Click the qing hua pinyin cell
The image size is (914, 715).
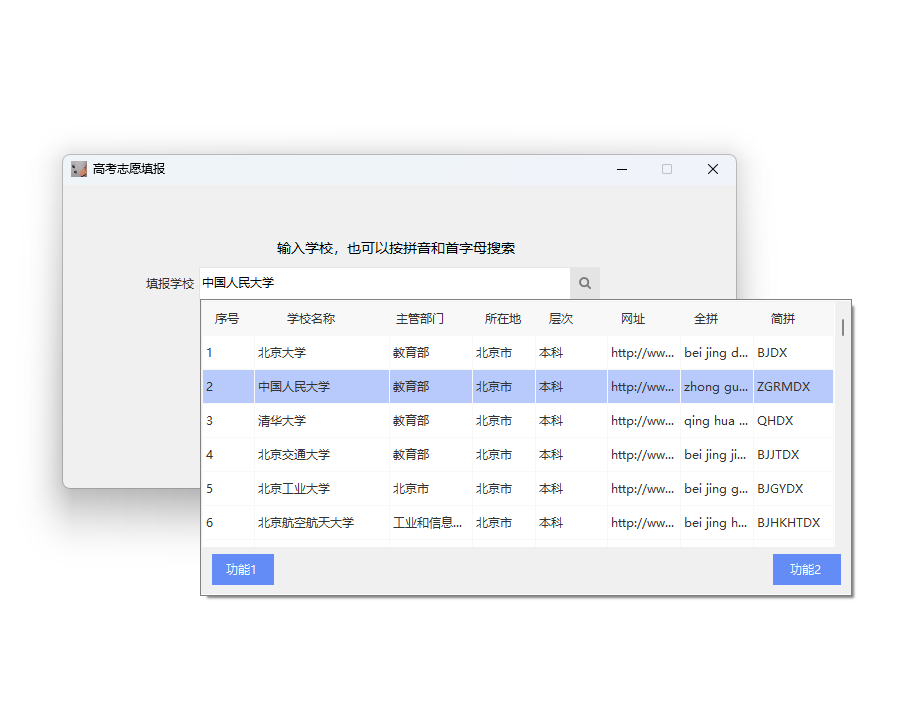(716, 421)
